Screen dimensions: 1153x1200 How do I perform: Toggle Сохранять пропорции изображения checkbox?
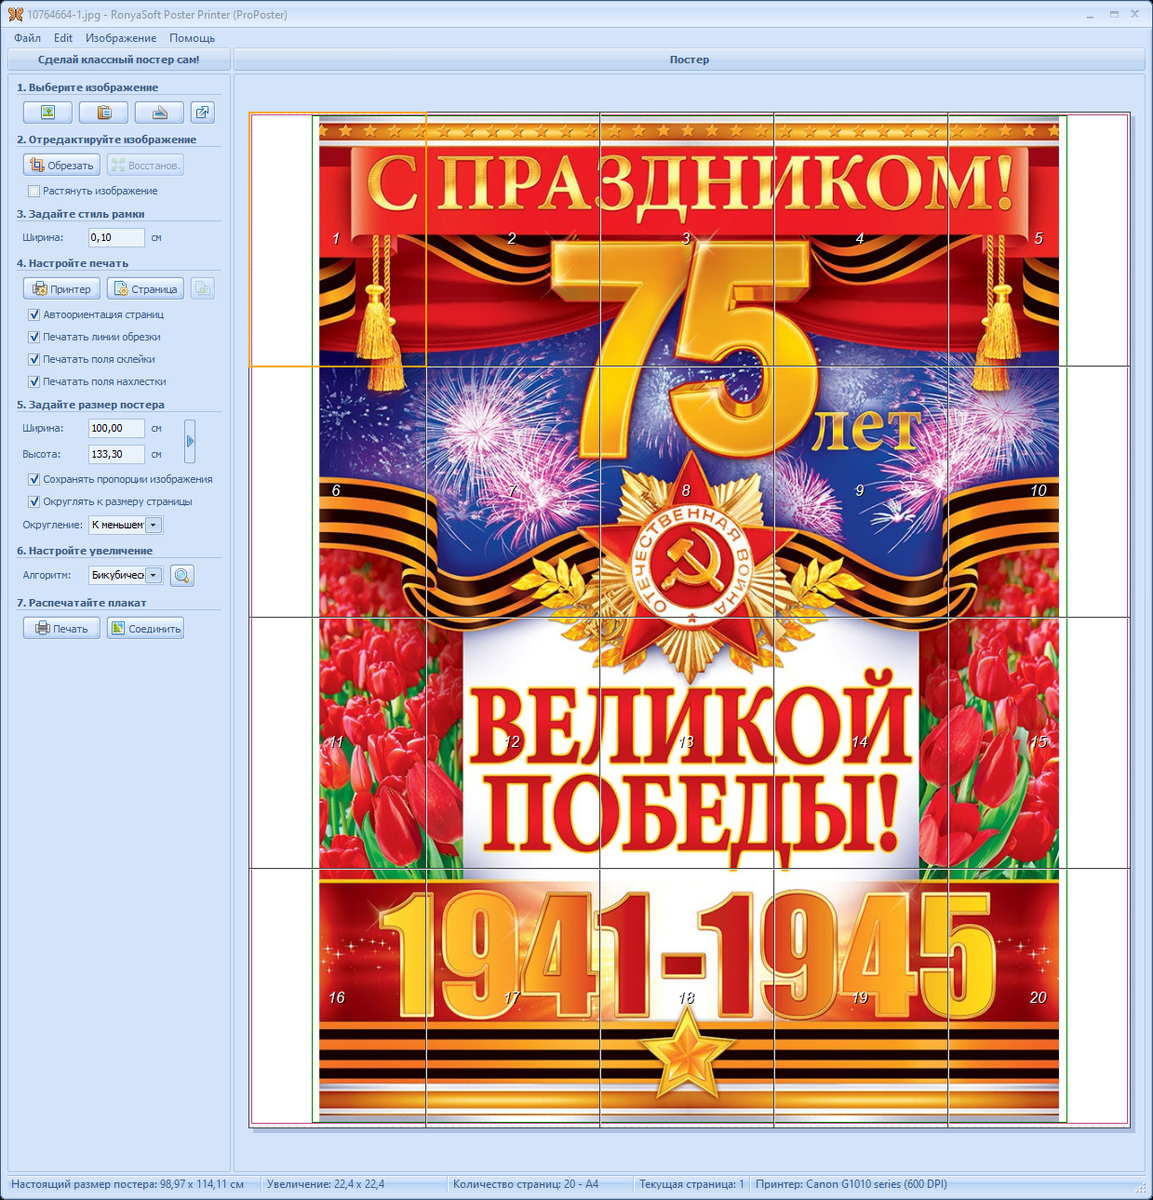[x=34, y=479]
